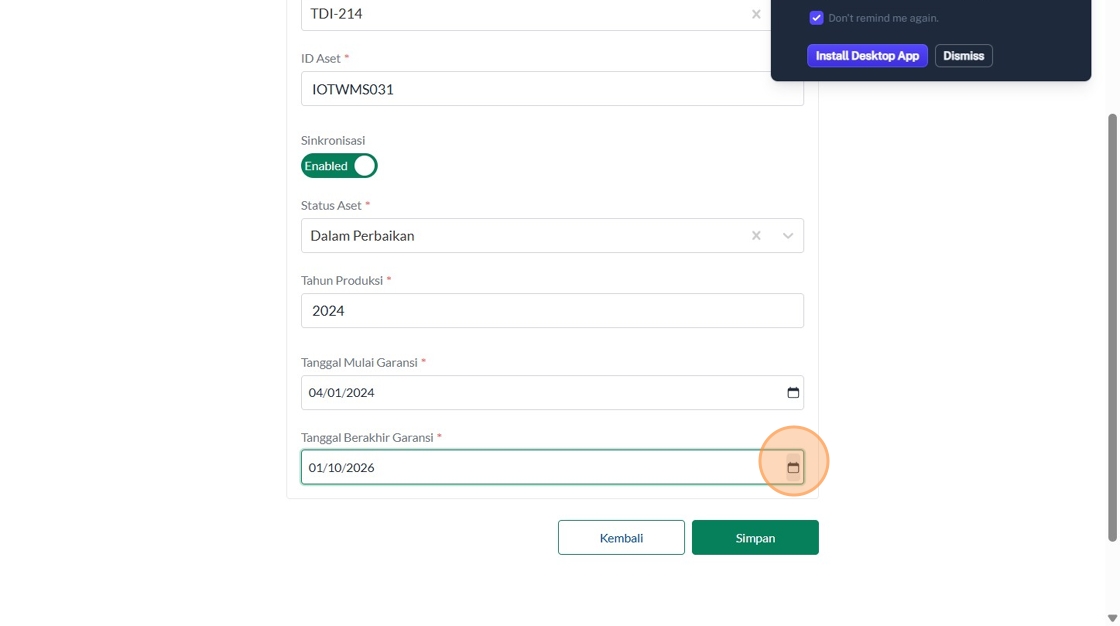The height and width of the screenshot is (626, 1120).
Task: Dismiss the desktop app notification
Action: point(963,56)
